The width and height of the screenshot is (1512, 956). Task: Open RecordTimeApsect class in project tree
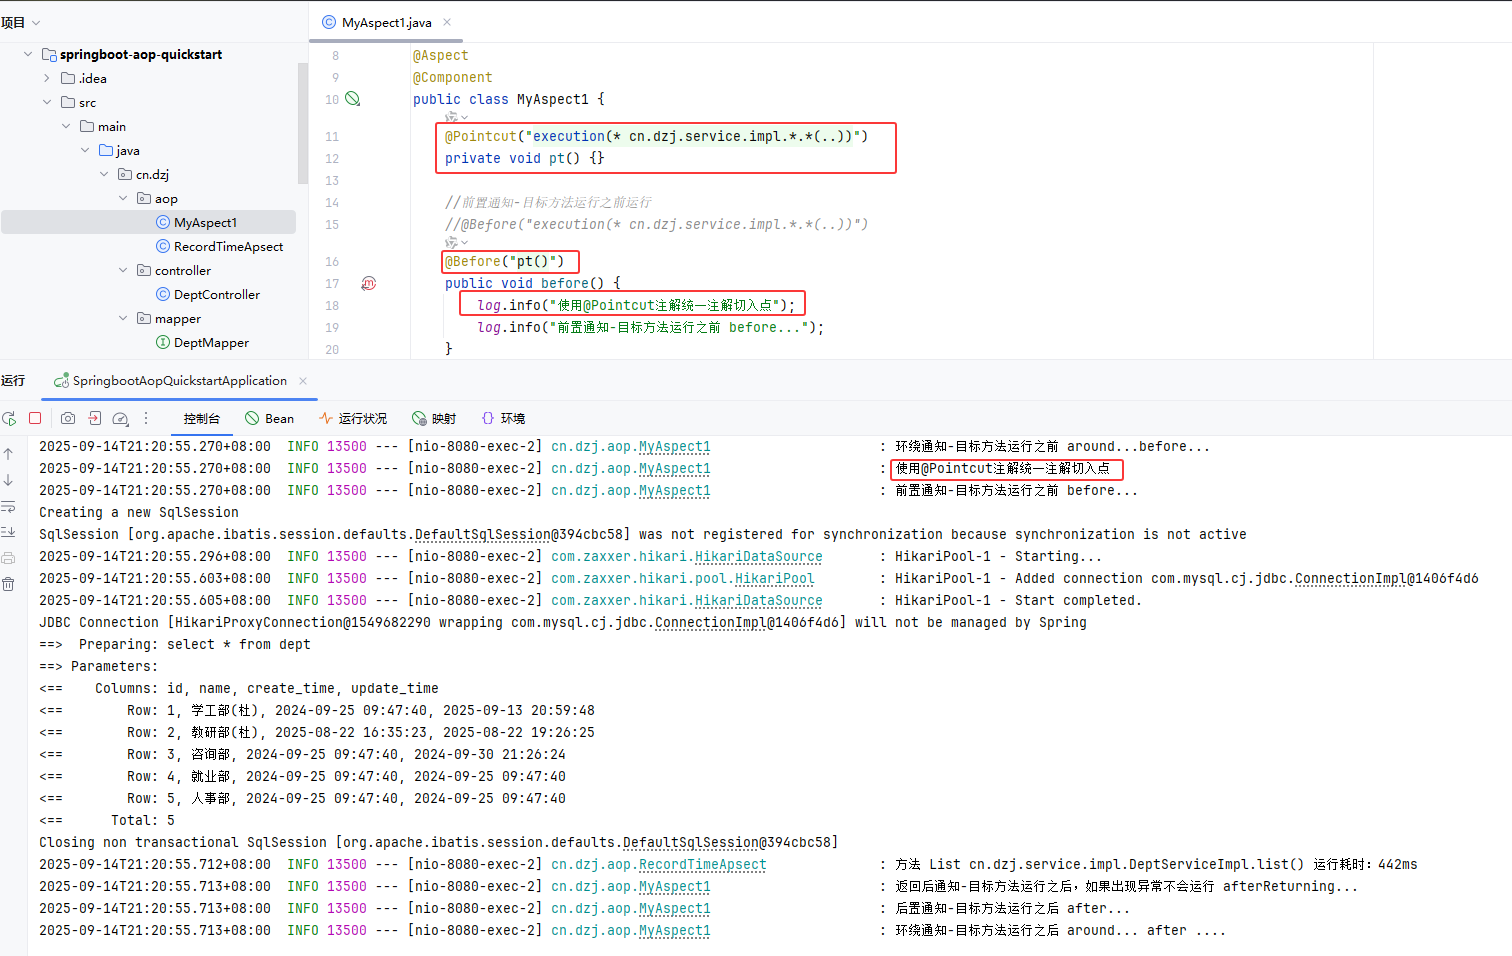228,246
